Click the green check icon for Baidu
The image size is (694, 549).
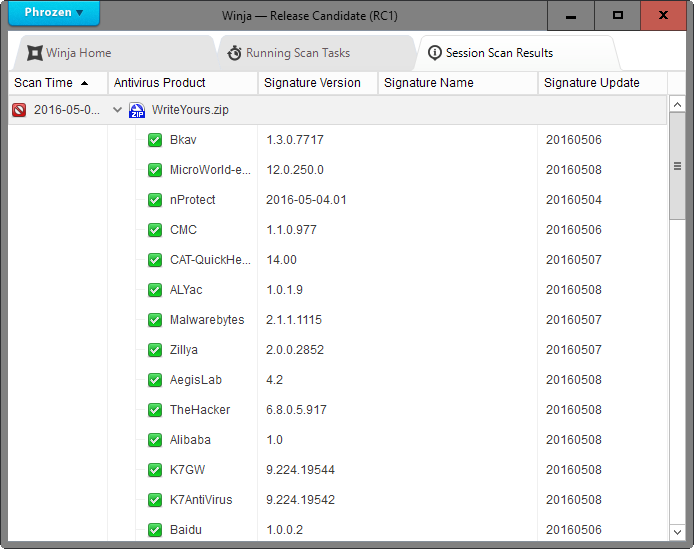[x=155, y=530]
